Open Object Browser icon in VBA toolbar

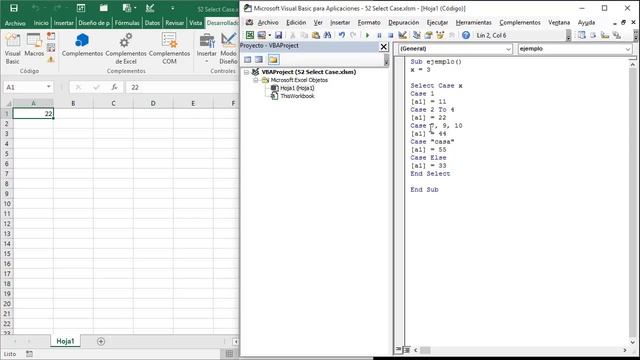[440, 36]
